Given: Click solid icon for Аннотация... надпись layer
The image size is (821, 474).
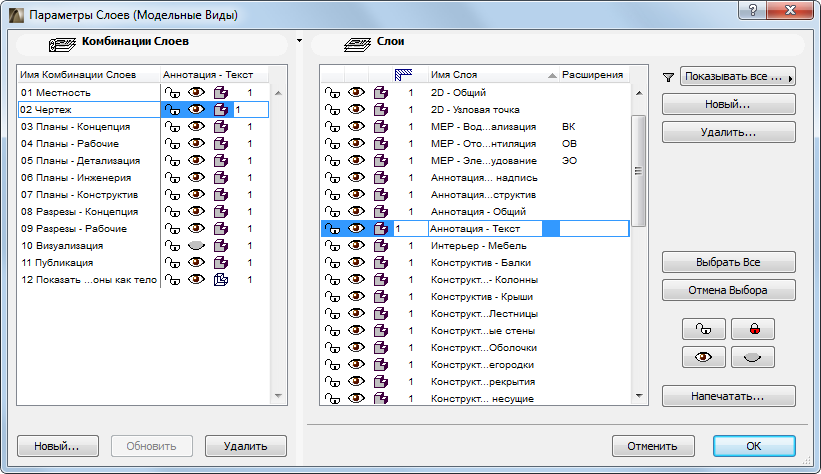Looking at the screenshot, I should click(381, 178).
